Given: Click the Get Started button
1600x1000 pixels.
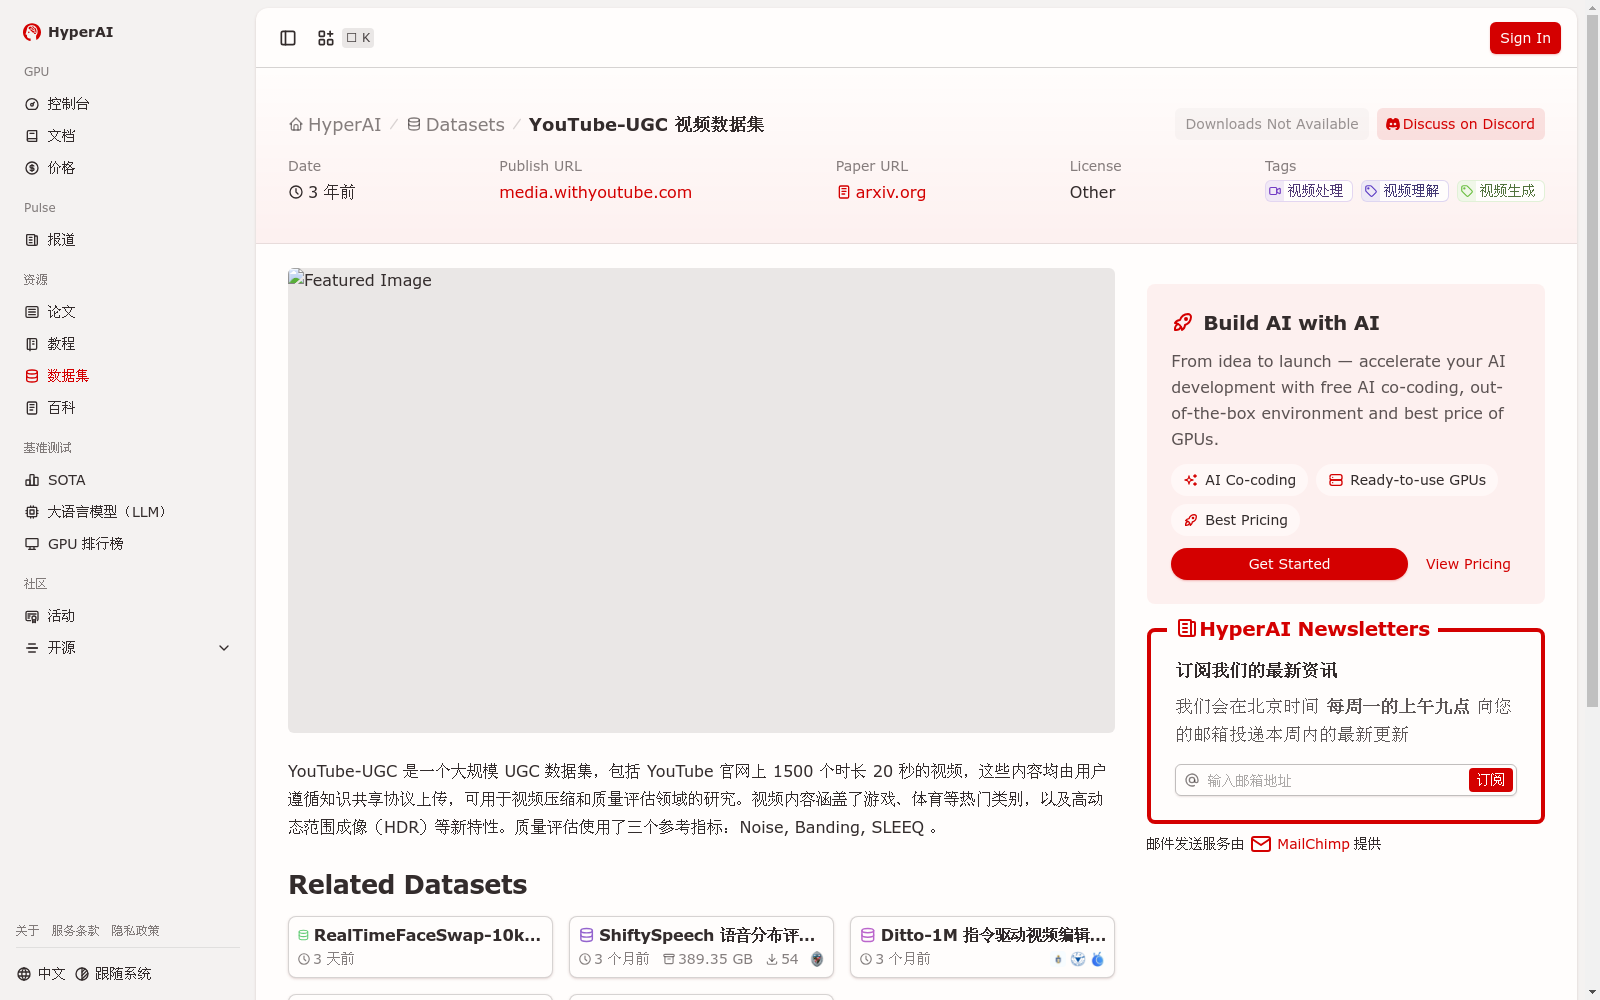Looking at the screenshot, I should tap(1289, 564).
